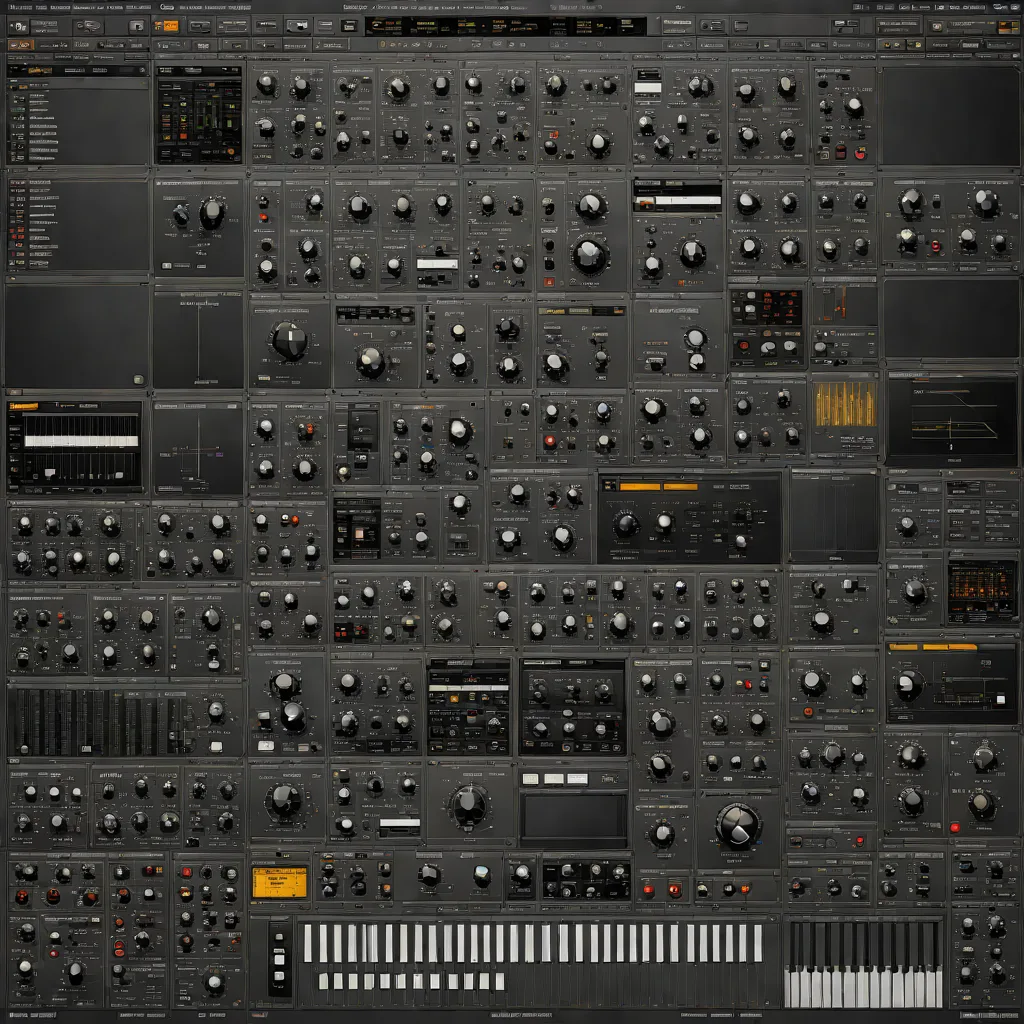Click the first white button above the black pad
The image size is (1024, 1024).
click(x=530, y=778)
